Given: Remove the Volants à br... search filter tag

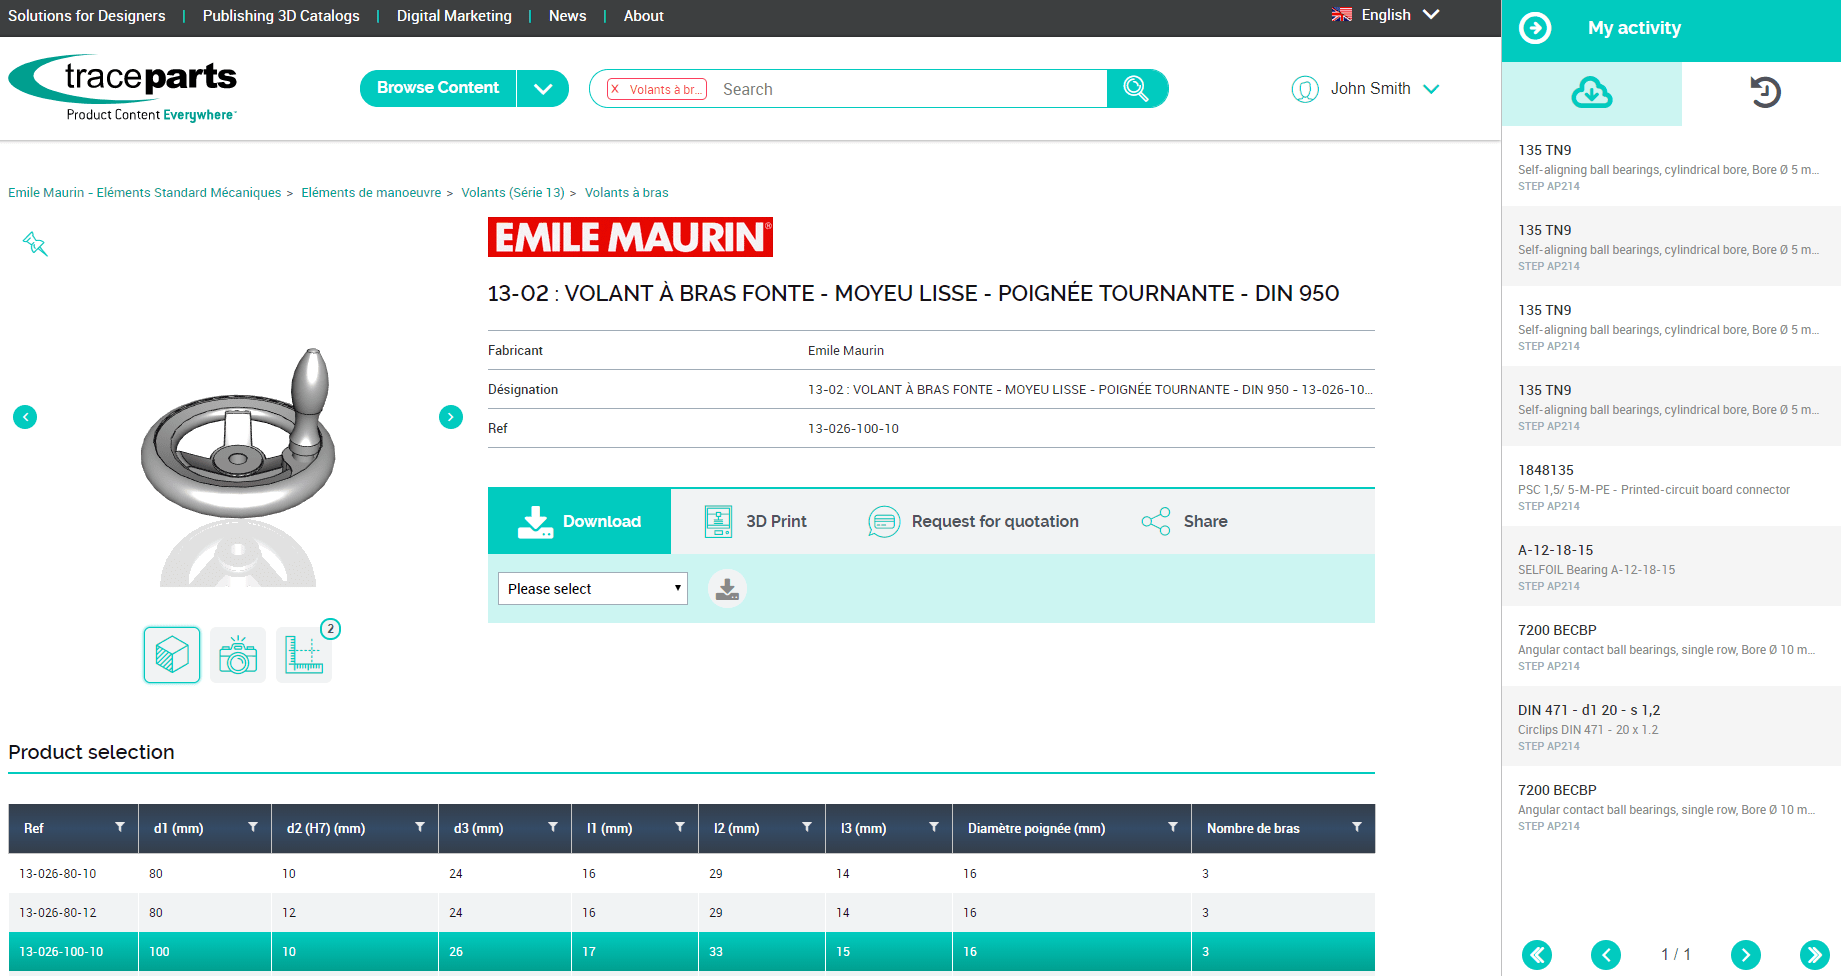Looking at the screenshot, I should (x=615, y=89).
